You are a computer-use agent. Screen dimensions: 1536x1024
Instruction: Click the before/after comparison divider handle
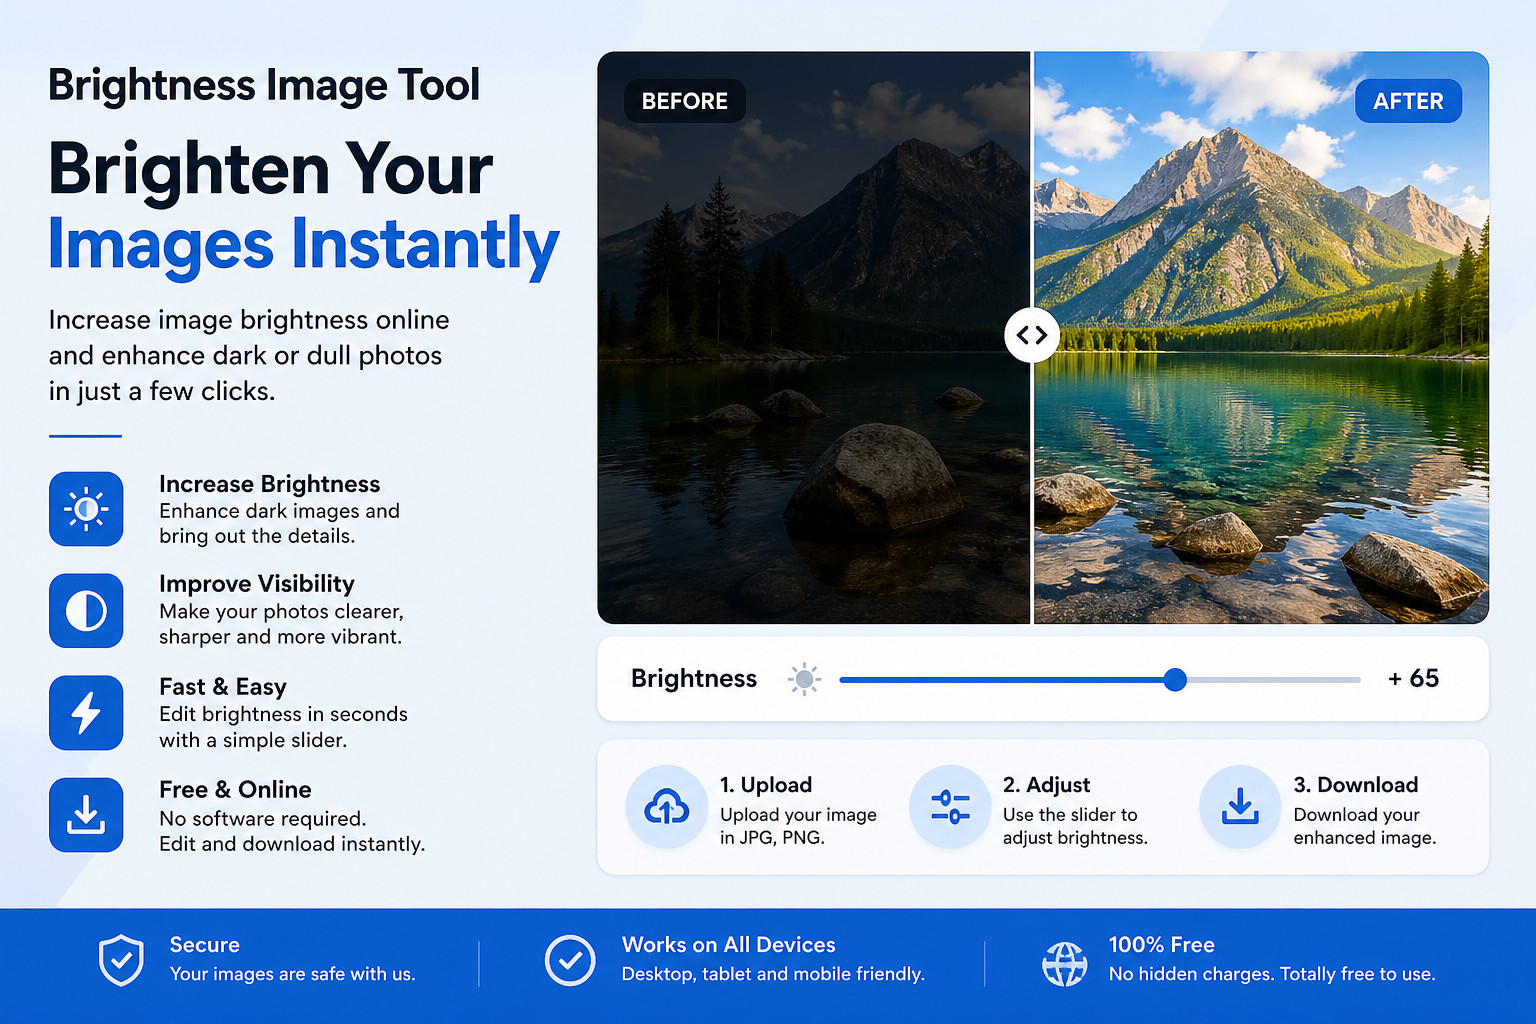click(x=1032, y=335)
